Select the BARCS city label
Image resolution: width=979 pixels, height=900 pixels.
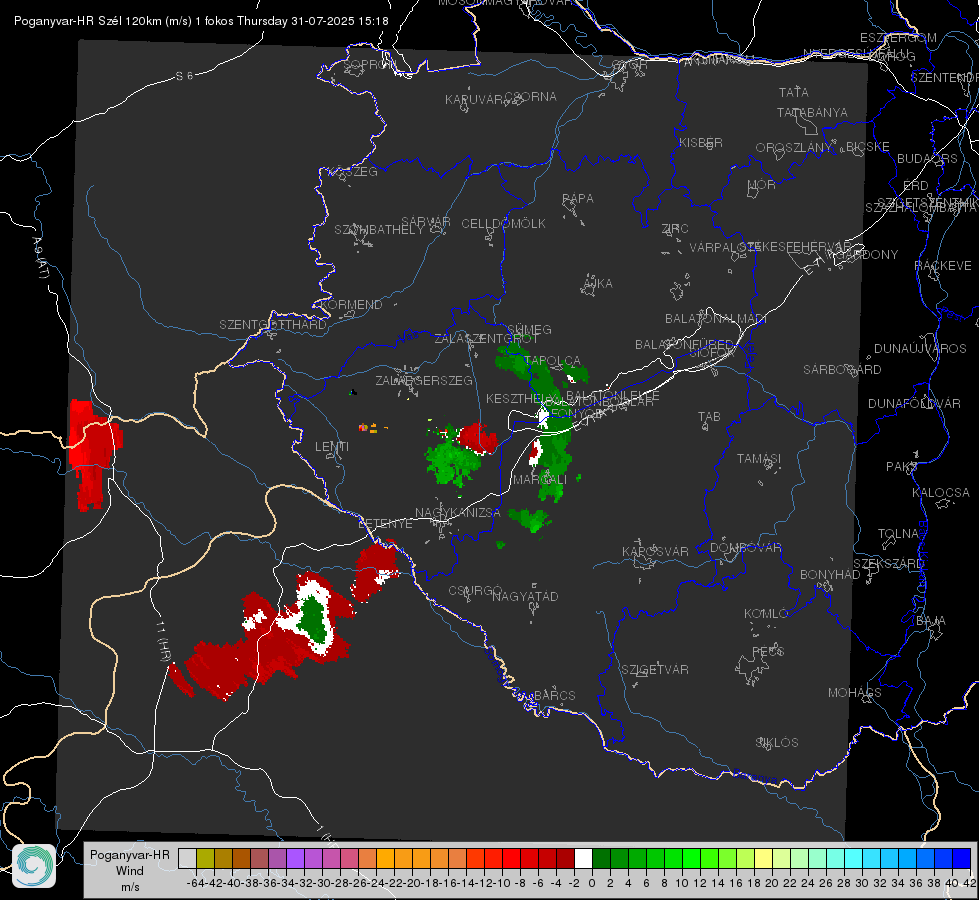tap(554, 695)
